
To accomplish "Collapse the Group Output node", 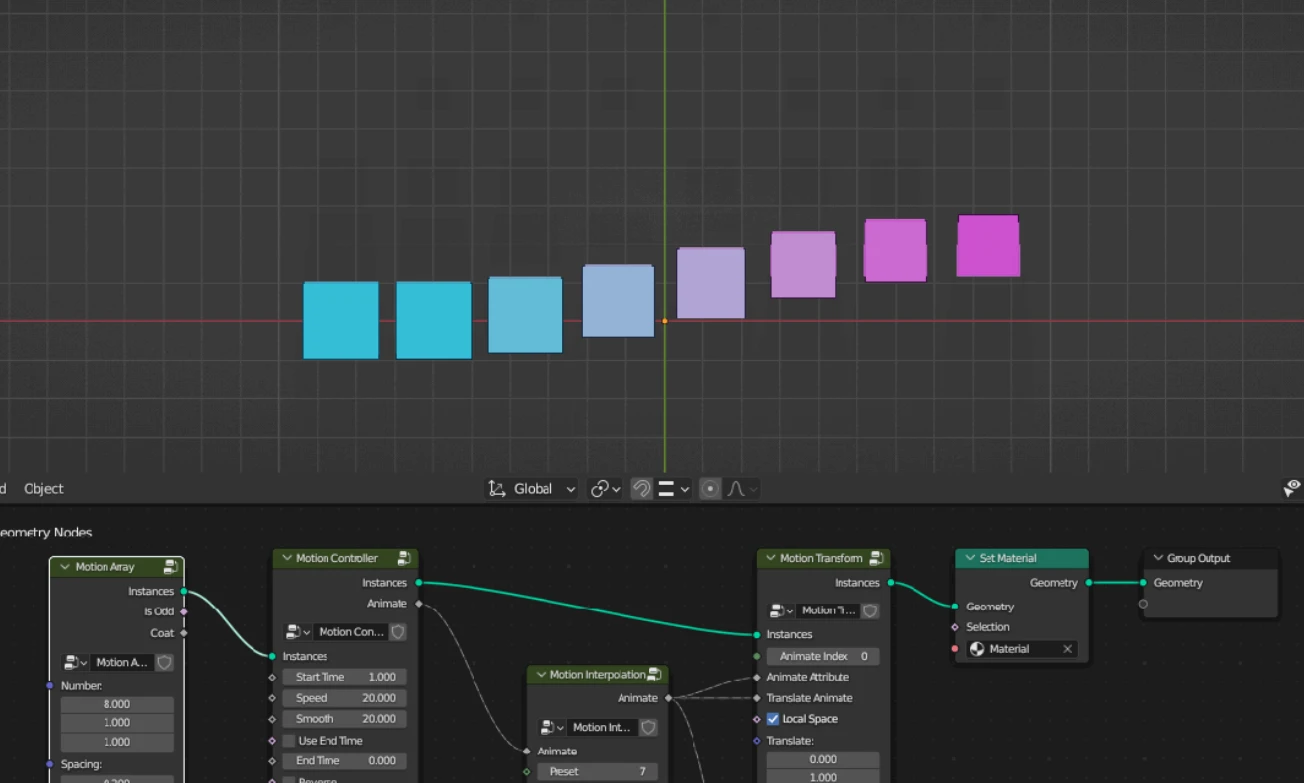I will [1158, 558].
